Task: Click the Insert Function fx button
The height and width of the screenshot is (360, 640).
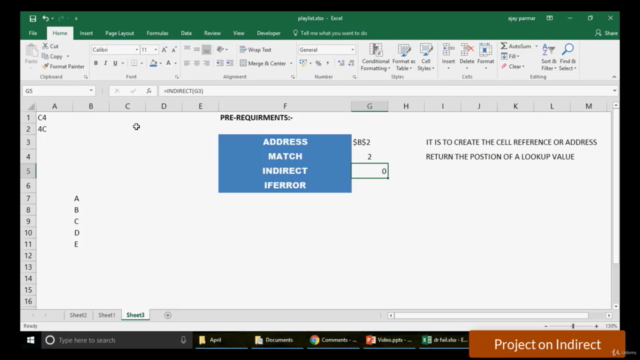Action: point(149,91)
